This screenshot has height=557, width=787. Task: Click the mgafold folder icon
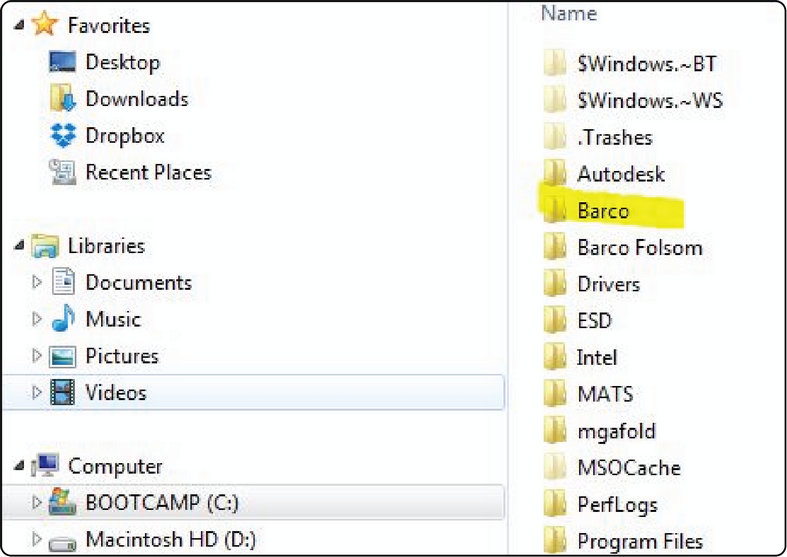pyautogui.click(x=555, y=431)
